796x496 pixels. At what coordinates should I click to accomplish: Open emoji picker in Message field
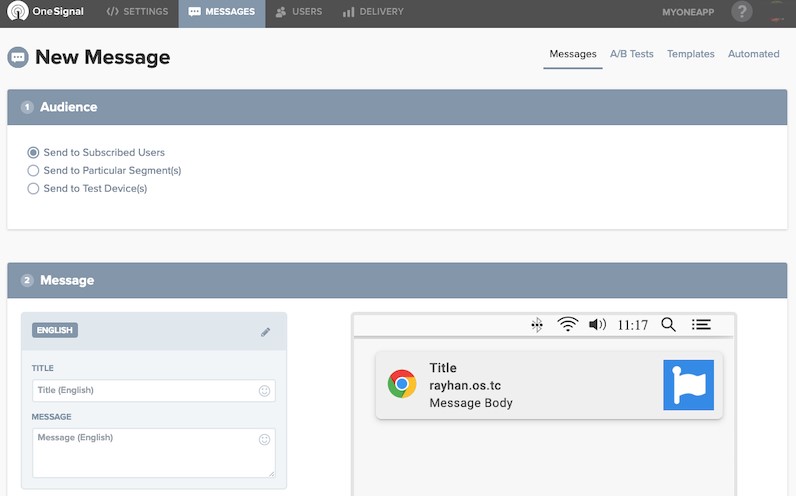(x=265, y=439)
